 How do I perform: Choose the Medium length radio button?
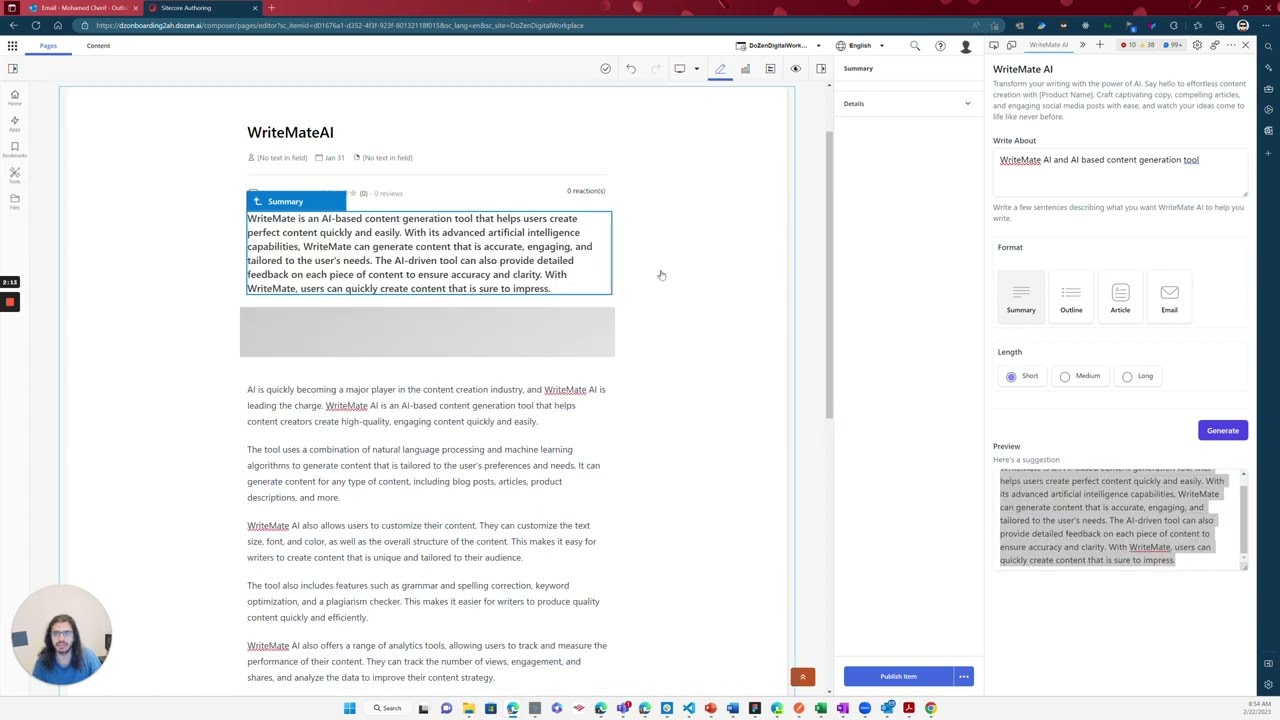click(x=1065, y=377)
